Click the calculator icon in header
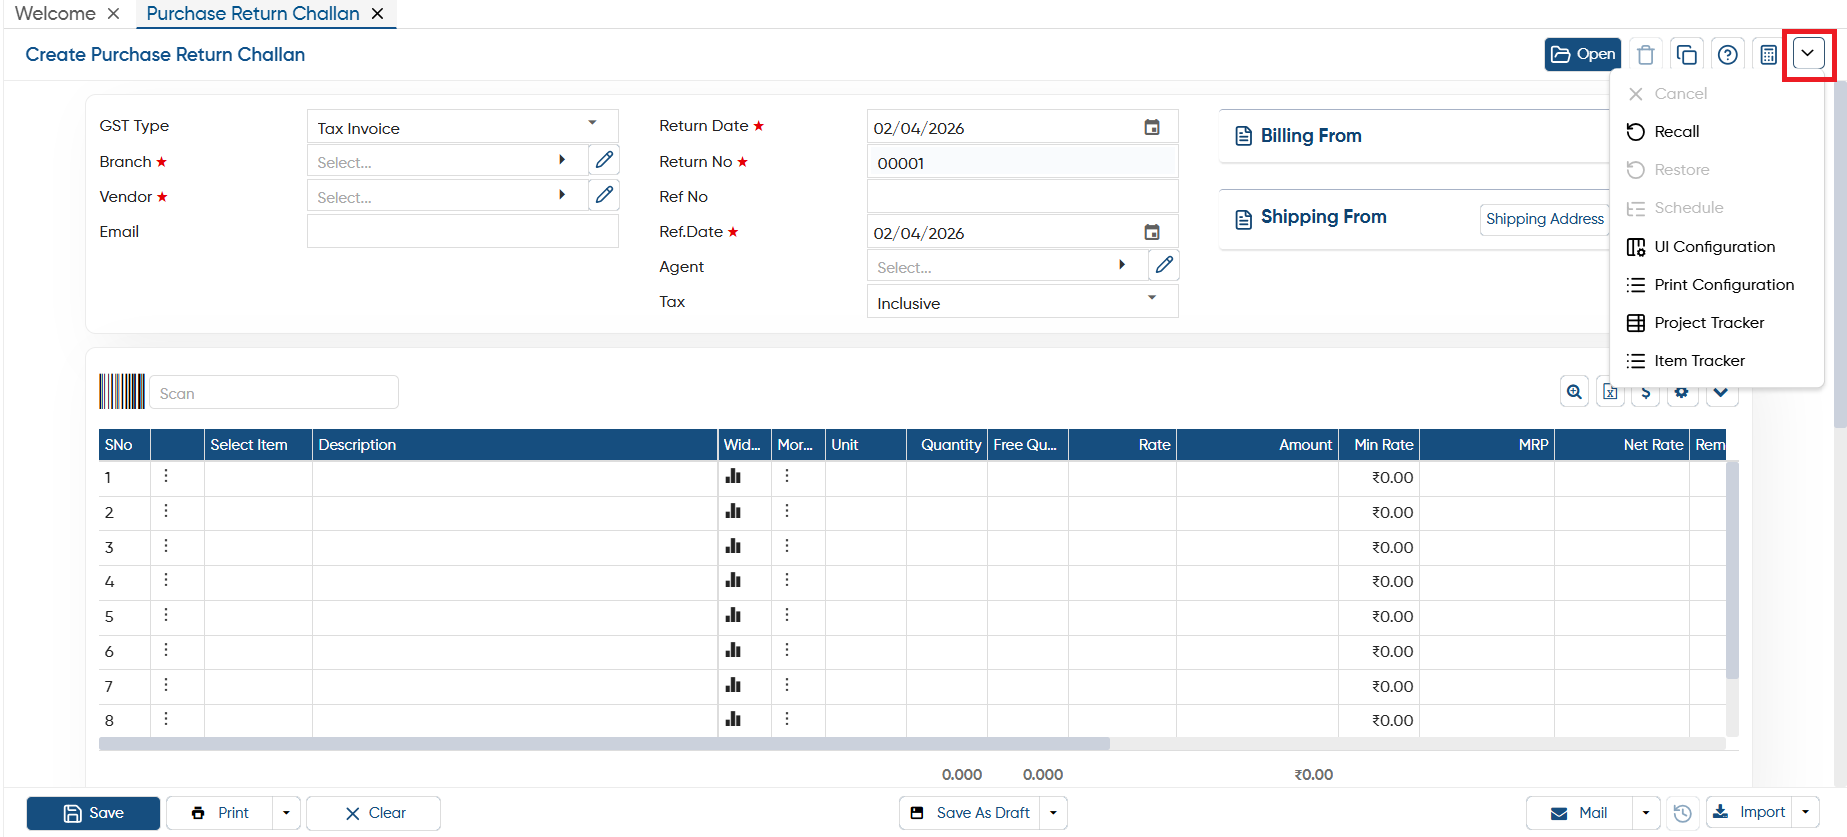 (x=1768, y=54)
